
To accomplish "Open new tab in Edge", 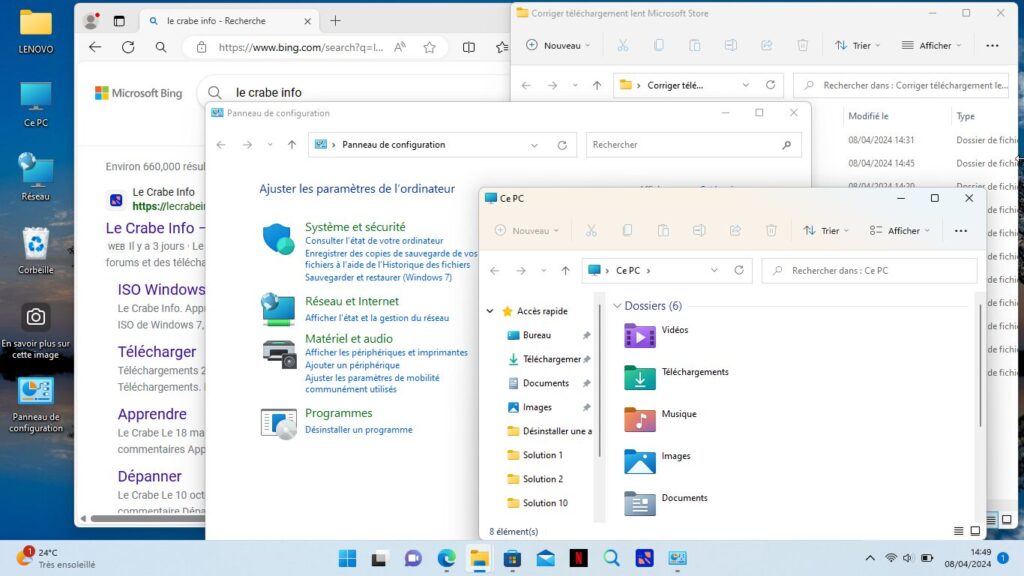I will (335, 21).
